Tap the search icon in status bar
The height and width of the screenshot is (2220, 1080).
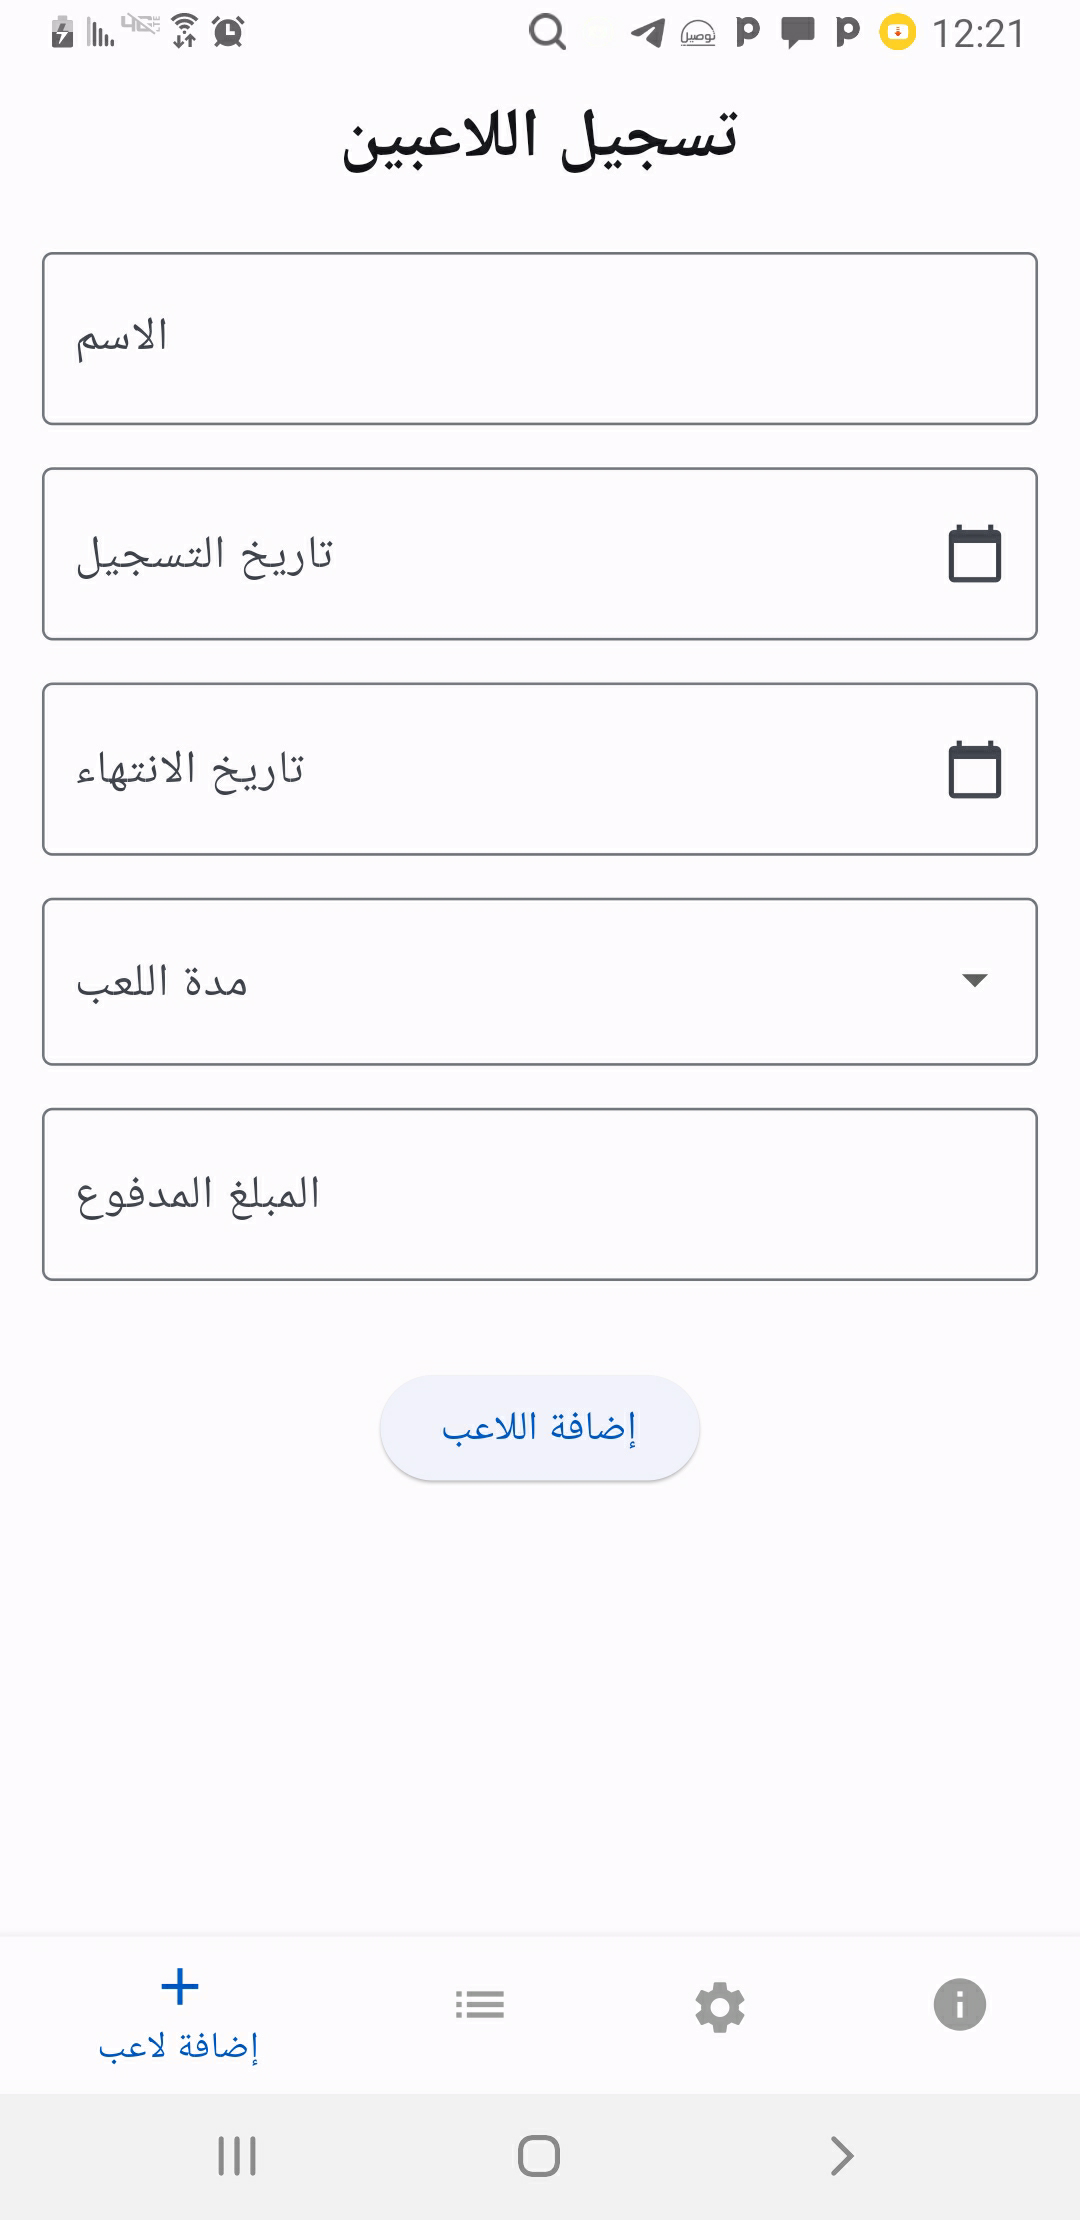[x=547, y=33]
